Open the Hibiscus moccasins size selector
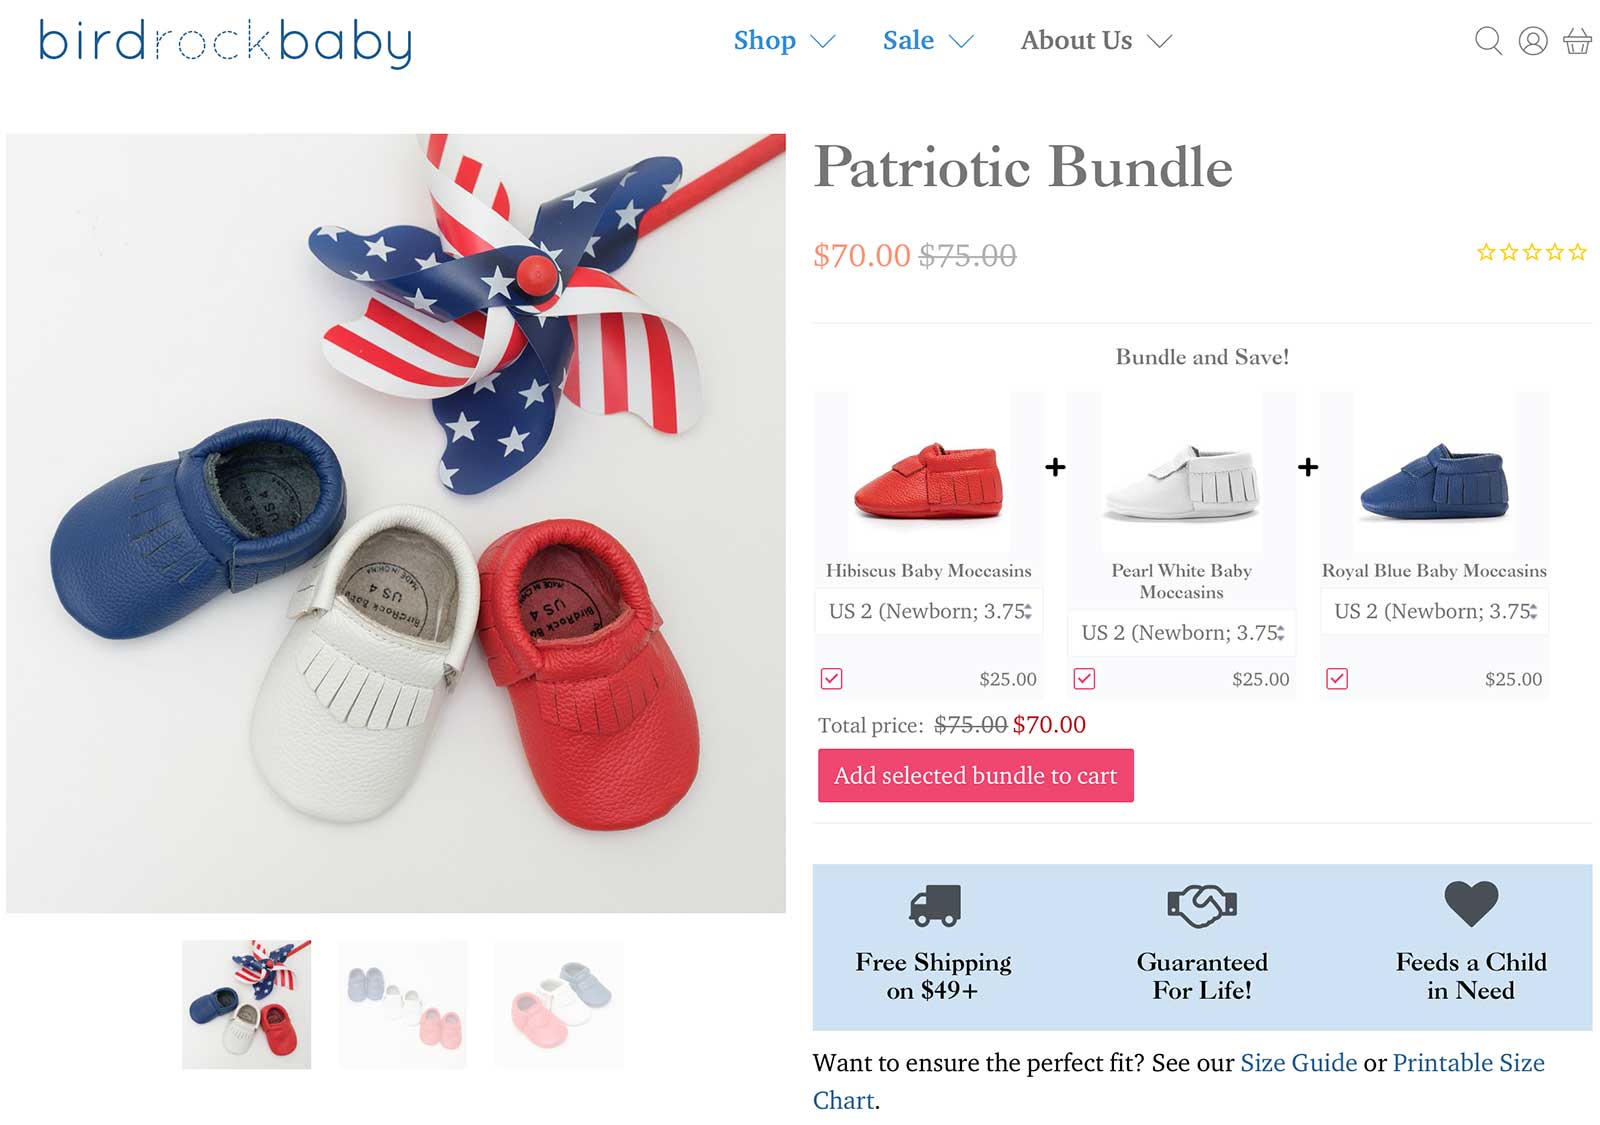 (x=925, y=611)
